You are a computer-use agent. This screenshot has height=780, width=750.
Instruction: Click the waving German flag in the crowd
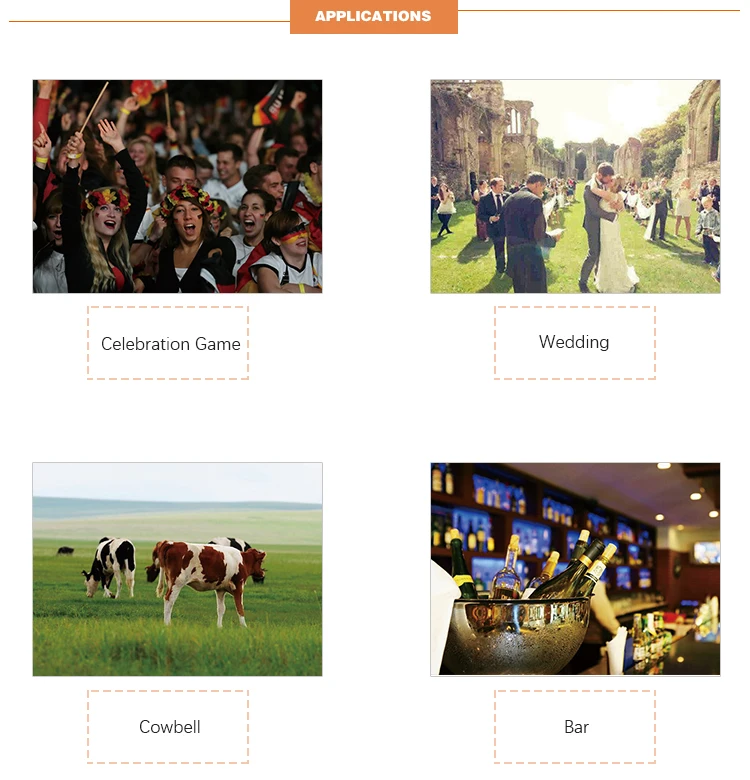(269, 106)
